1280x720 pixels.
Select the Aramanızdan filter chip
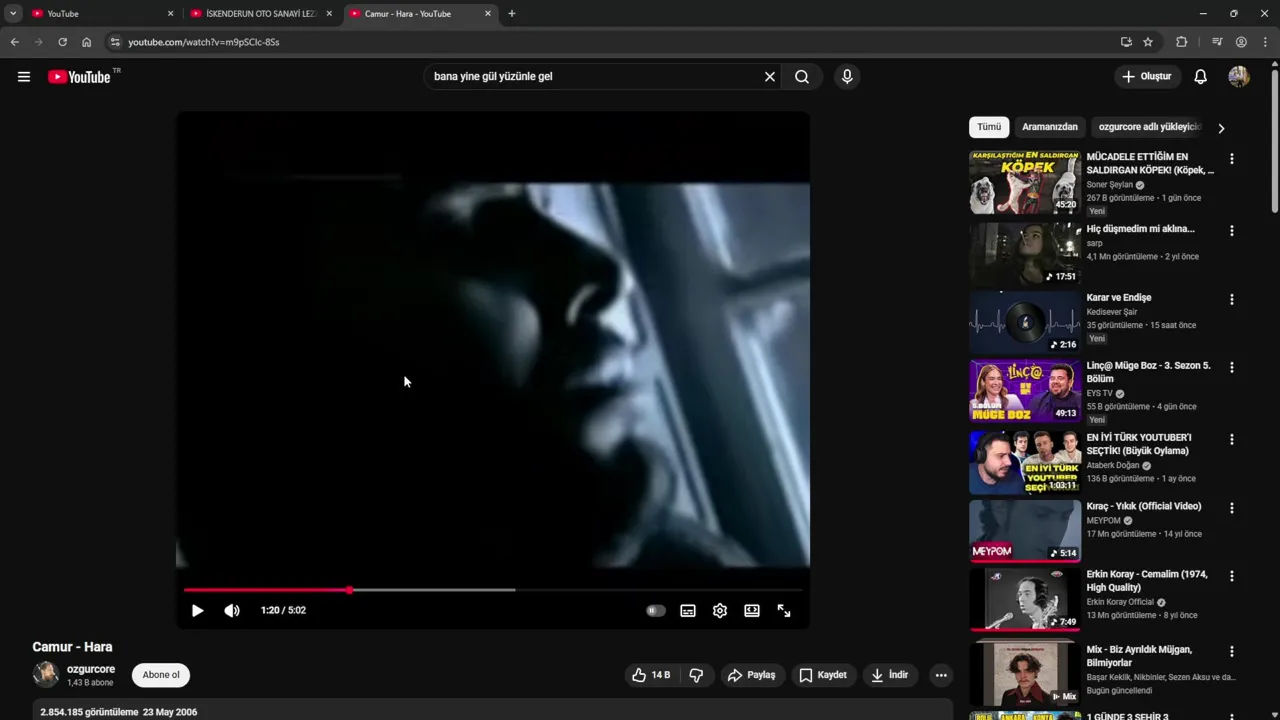click(x=1050, y=127)
